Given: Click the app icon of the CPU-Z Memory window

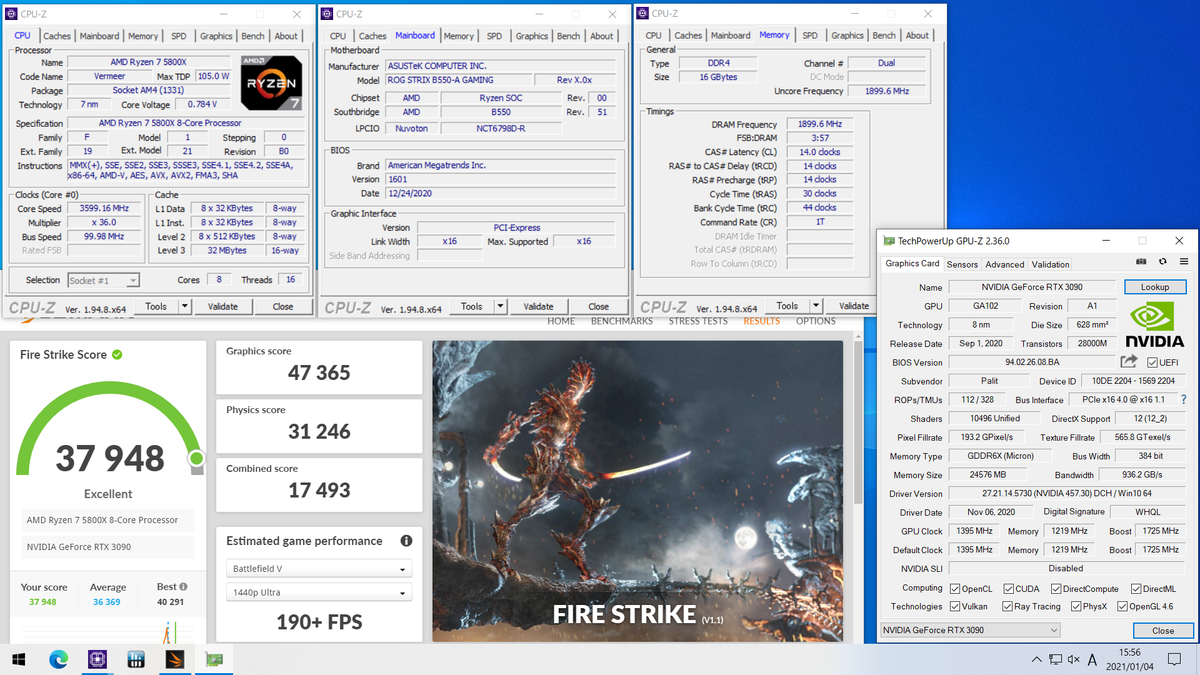Looking at the screenshot, I should [x=643, y=14].
